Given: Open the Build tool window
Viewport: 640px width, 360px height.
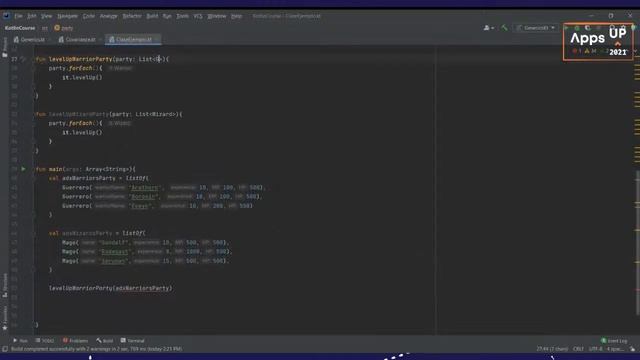Looking at the screenshot, I should (x=104, y=340).
